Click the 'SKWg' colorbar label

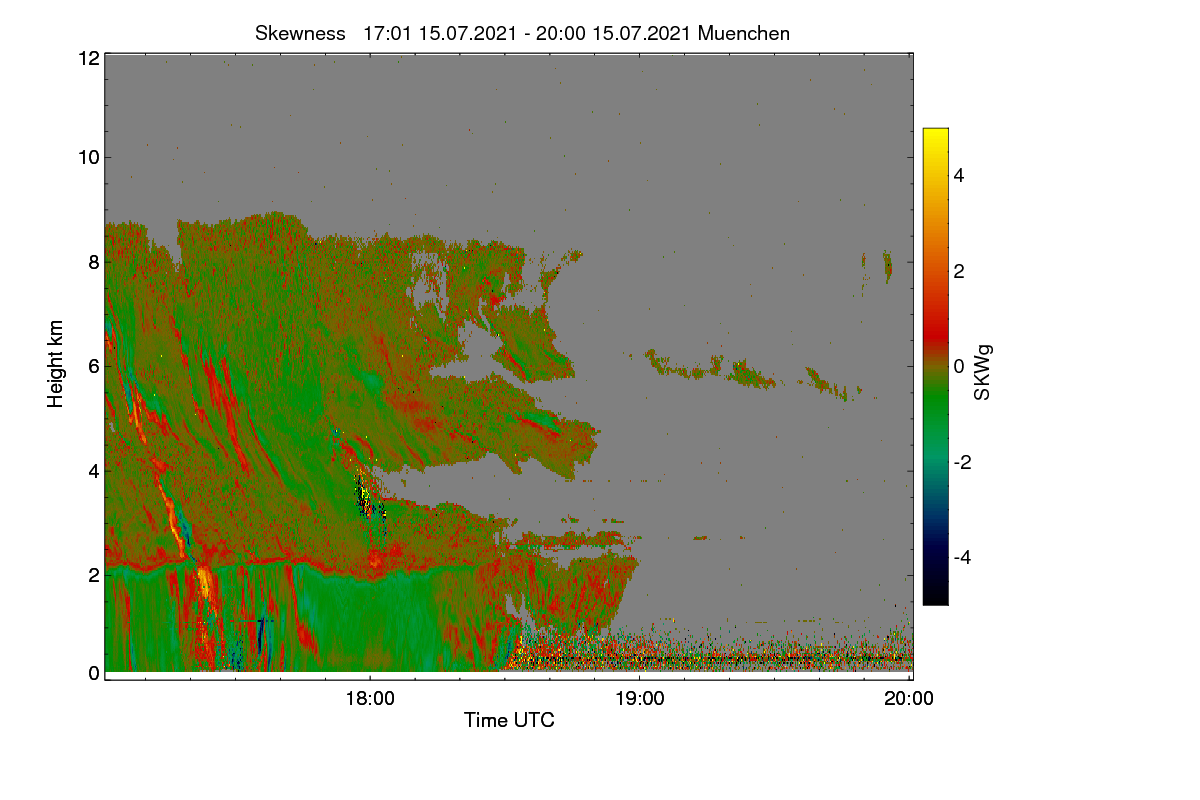pyautogui.click(x=982, y=373)
